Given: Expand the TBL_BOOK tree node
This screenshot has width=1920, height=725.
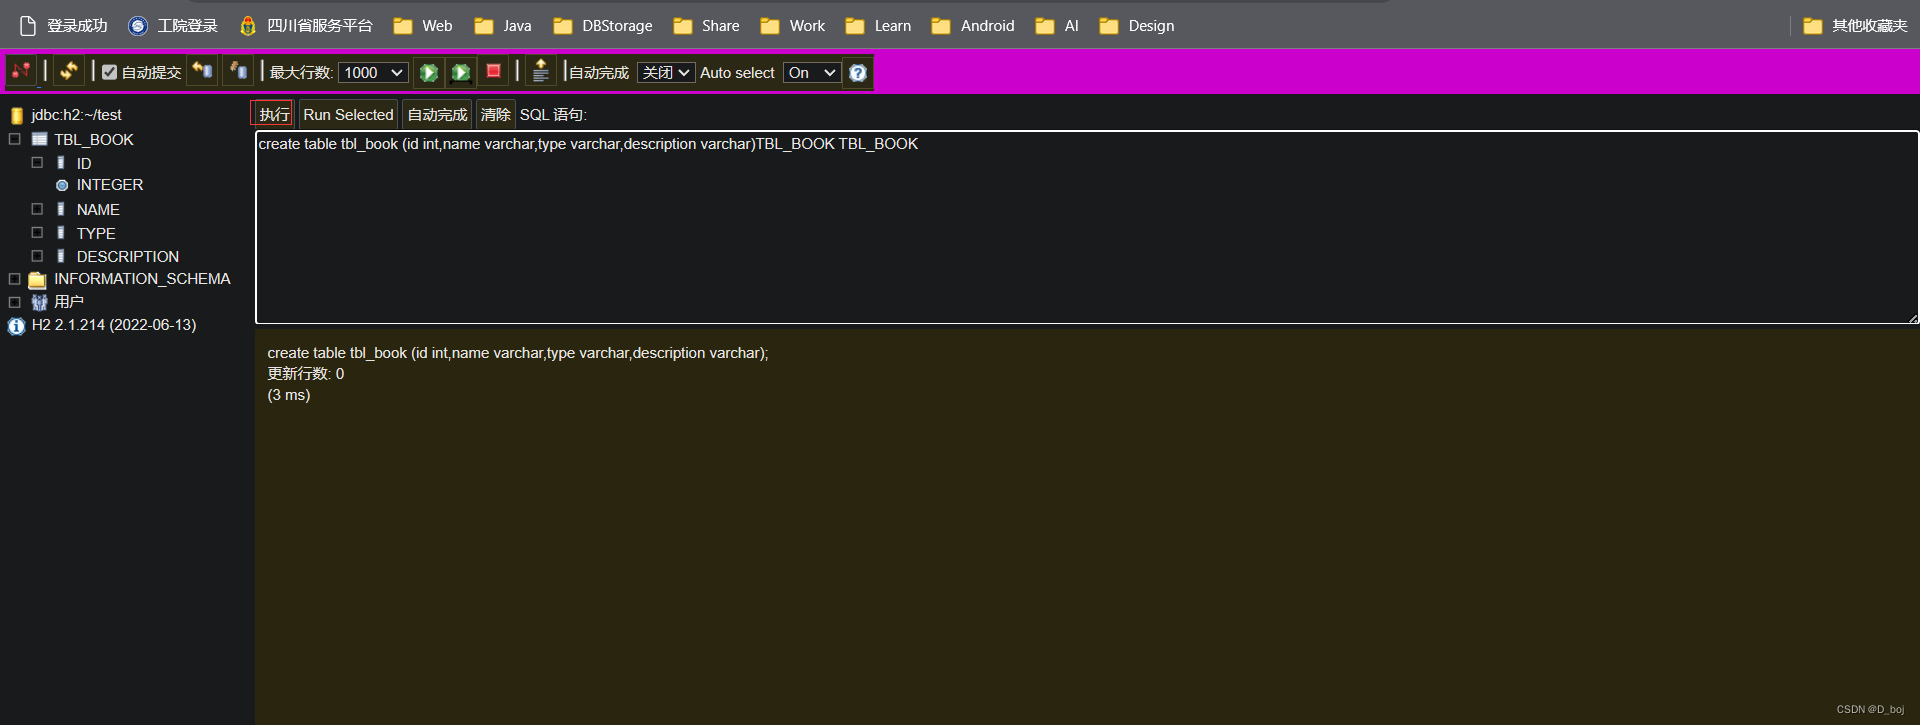Looking at the screenshot, I should coord(14,139).
